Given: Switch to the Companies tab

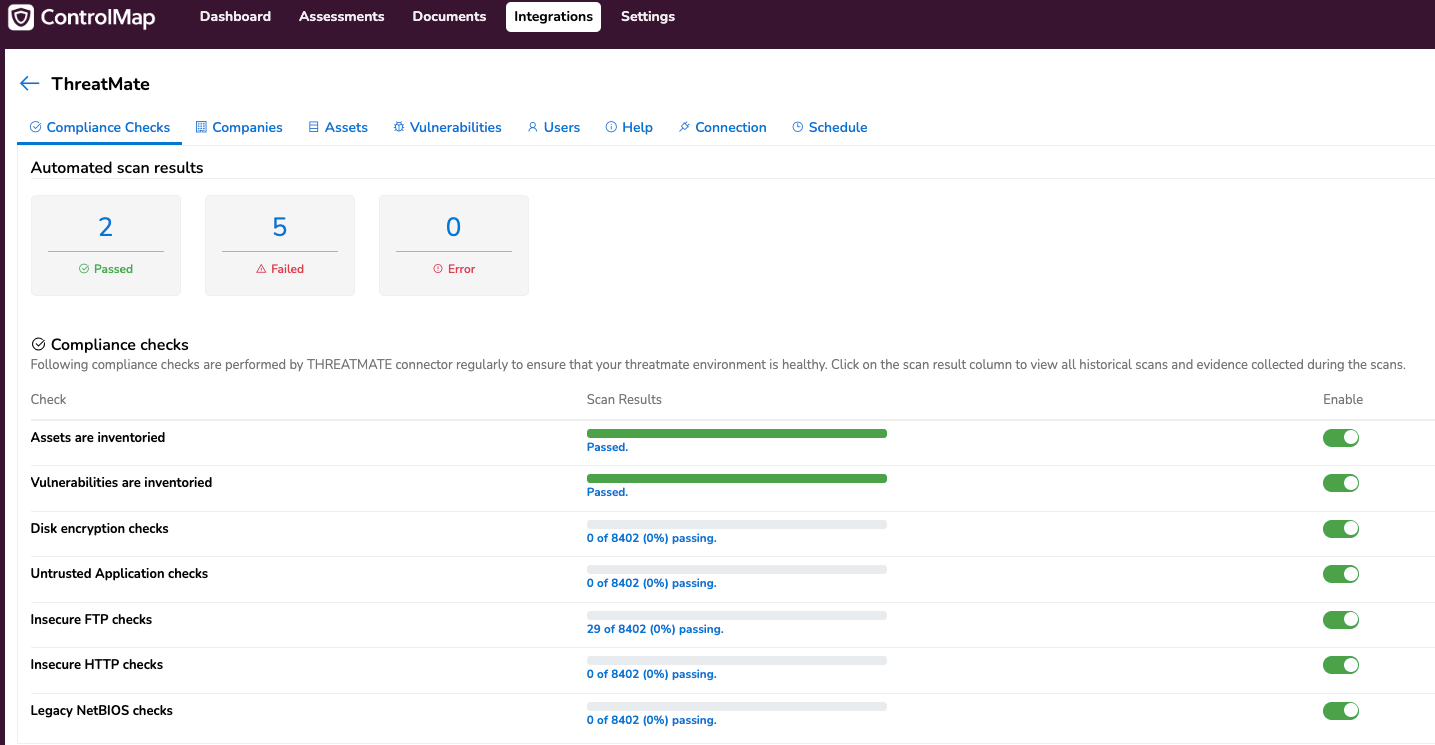Looking at the screenshot, I should [x=239, y=127].
